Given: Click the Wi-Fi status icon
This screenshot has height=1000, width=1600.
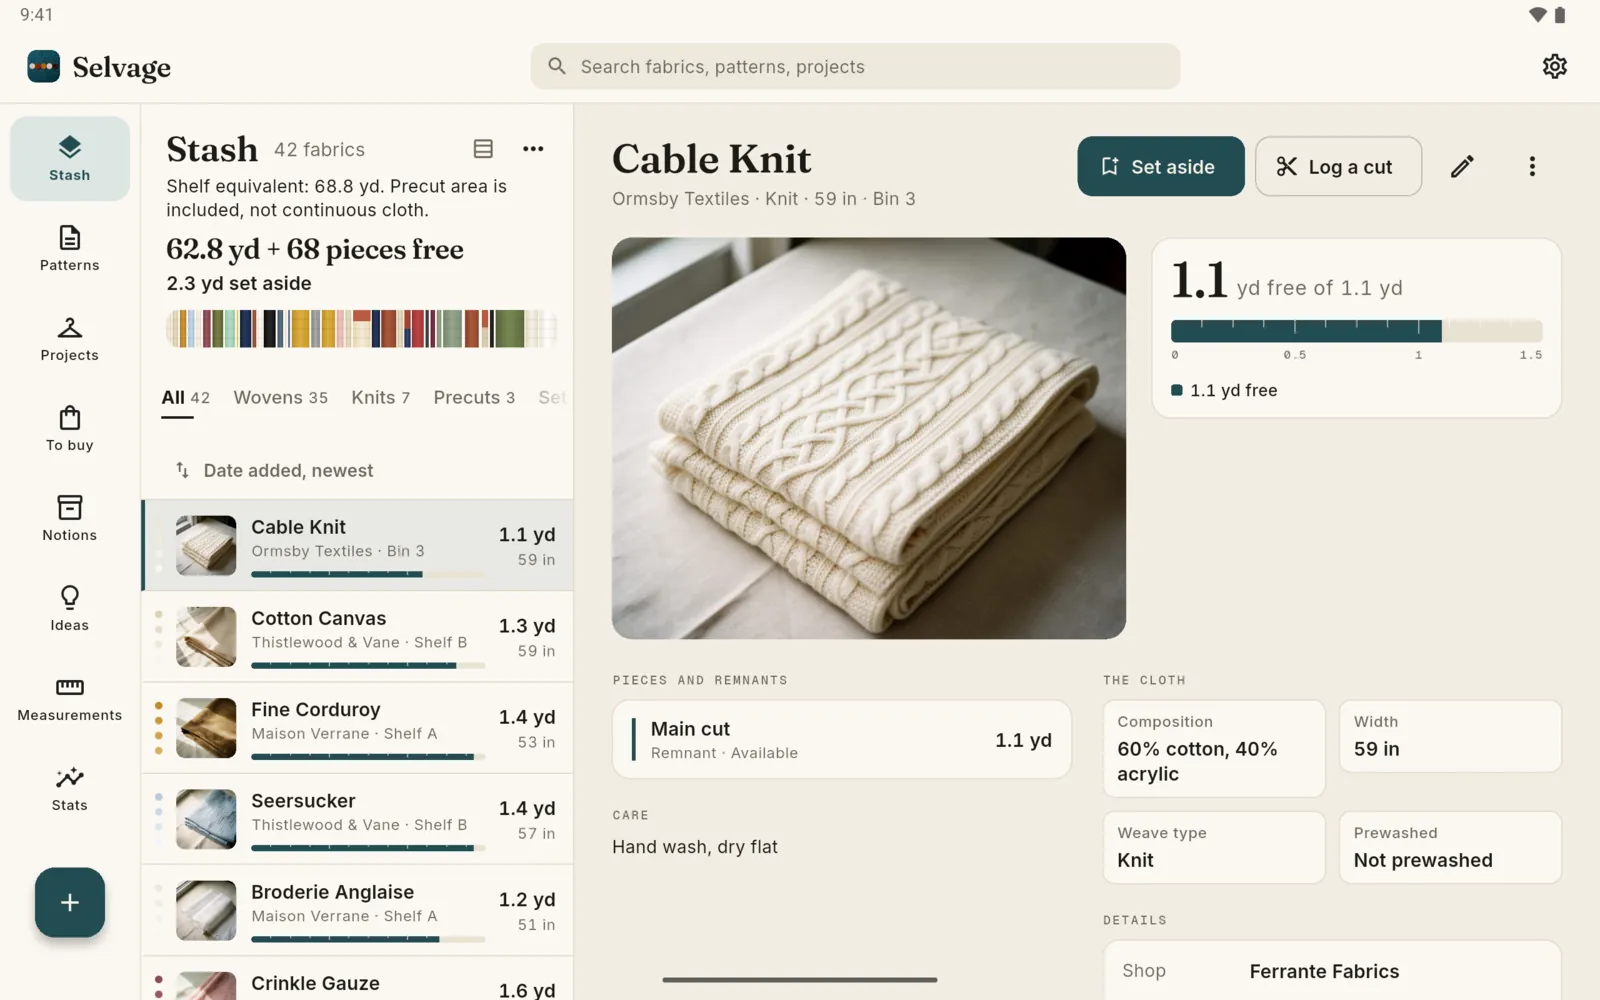Looking at the screenshot, I should click(x=1538, y=15).
